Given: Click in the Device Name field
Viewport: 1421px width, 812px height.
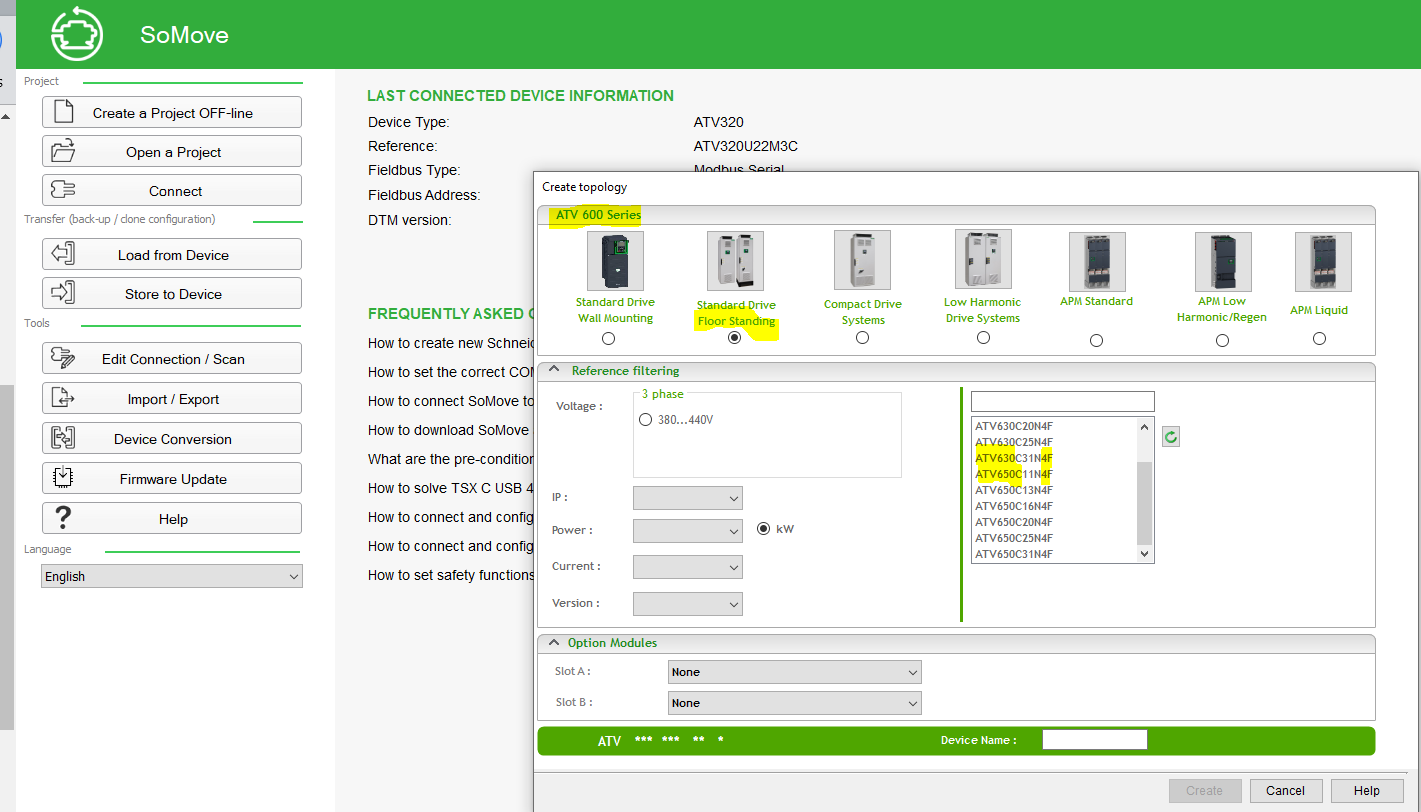Looking at the screenshot, I should click(x=1094, y=740).
